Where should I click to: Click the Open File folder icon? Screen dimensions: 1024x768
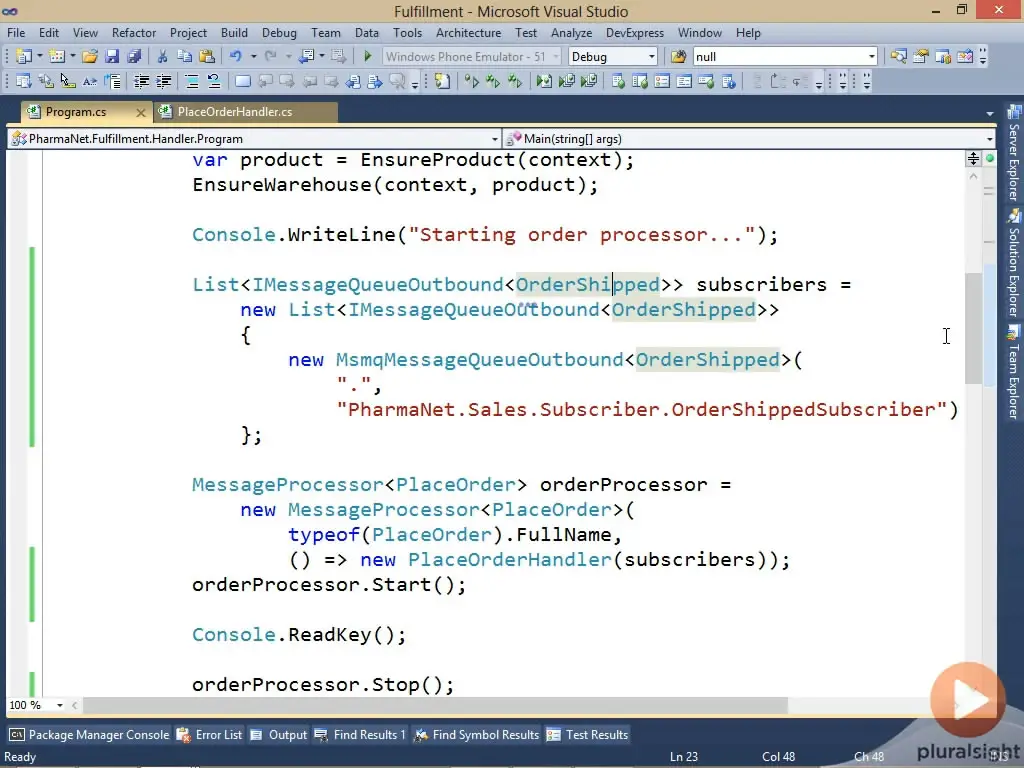click(x=89, y=57)
